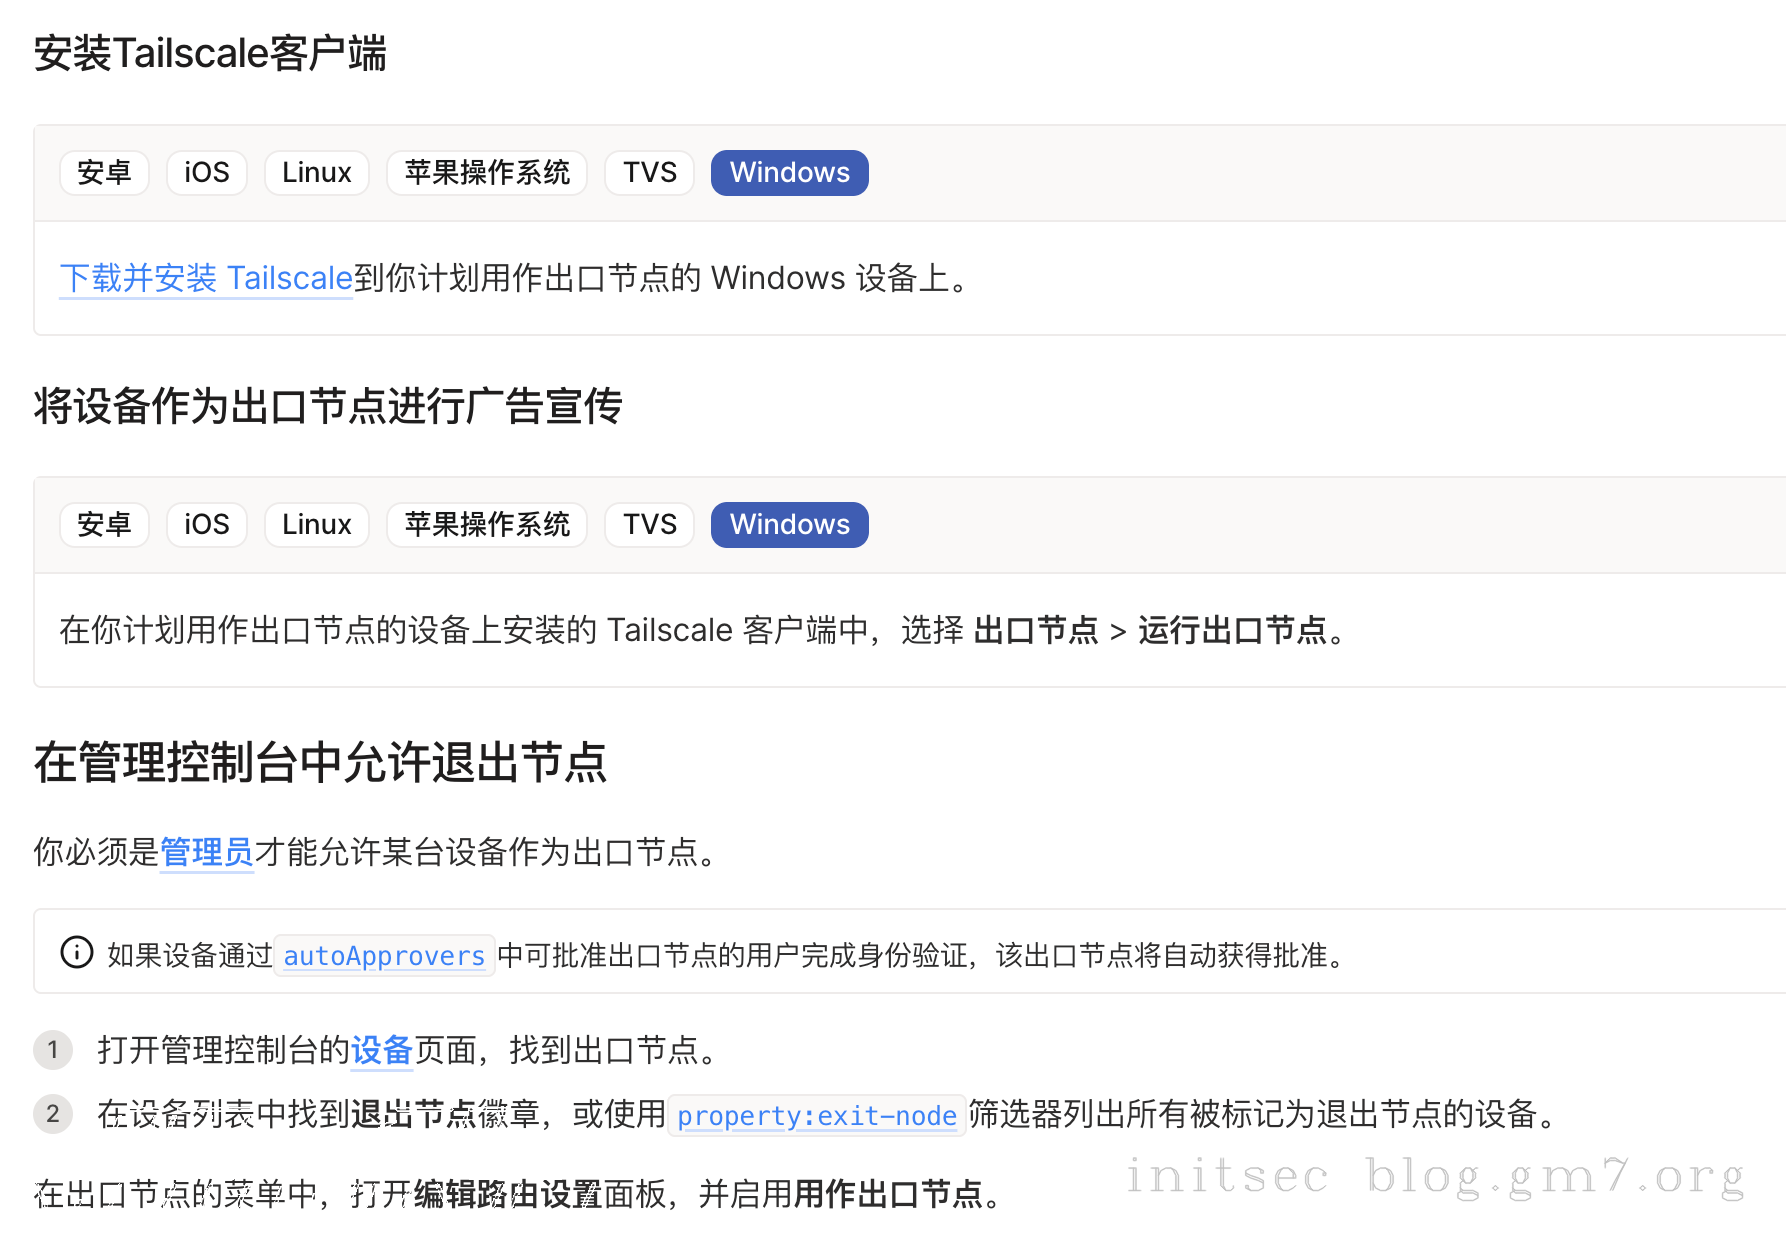The height and width of the screenshot is (1248, 1786).
Task: Click the heading 在管理控制台中允许退出节点
Action: click(320, 763)
